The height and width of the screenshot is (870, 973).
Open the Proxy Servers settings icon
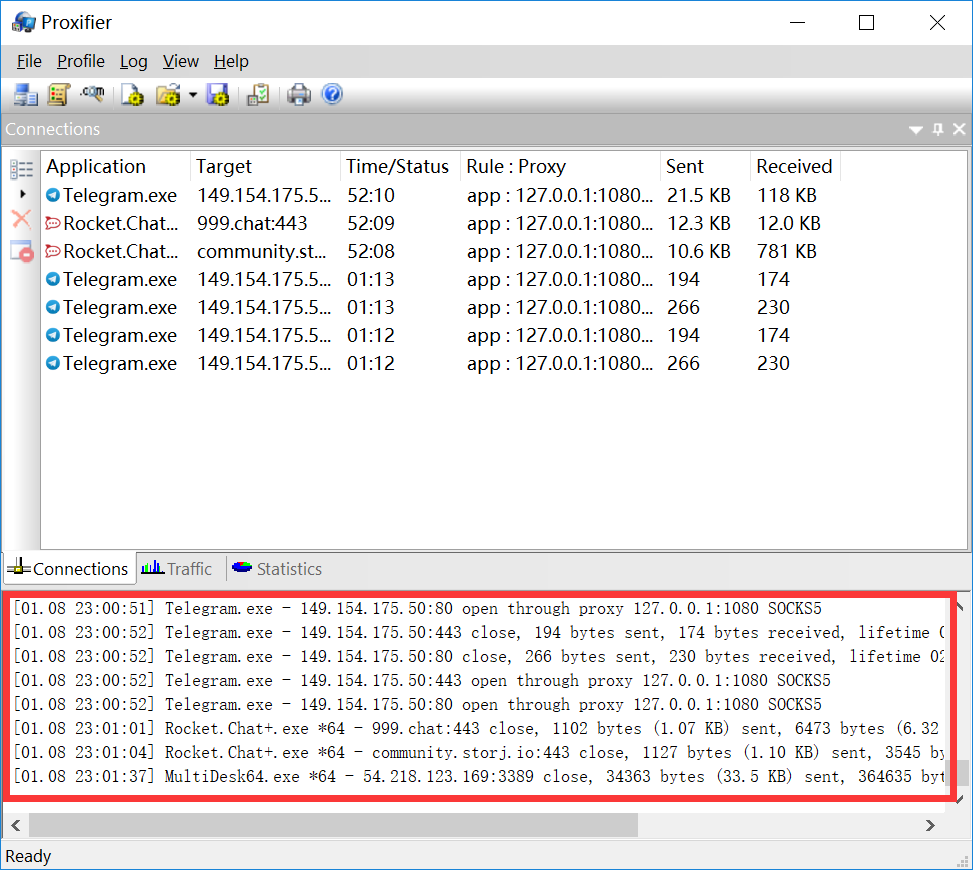pyautogui.click(x=26, y=95)
